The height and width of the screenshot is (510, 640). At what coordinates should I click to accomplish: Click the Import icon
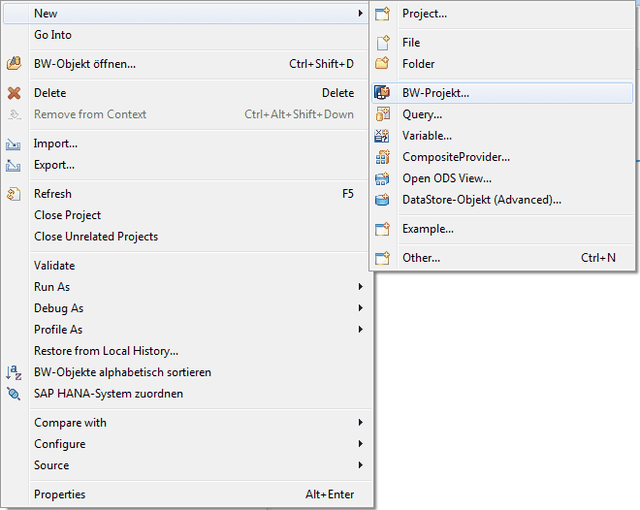(13, 144)
